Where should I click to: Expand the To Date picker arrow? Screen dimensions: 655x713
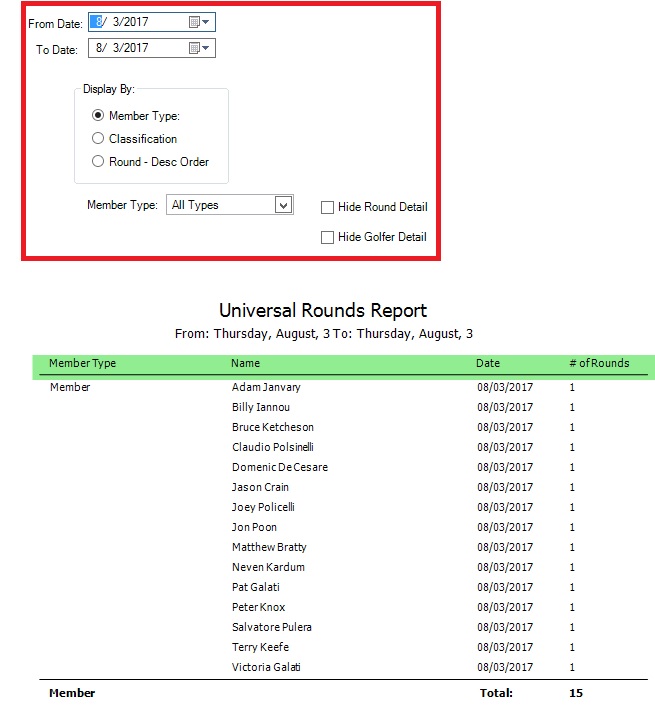point(206,47)
